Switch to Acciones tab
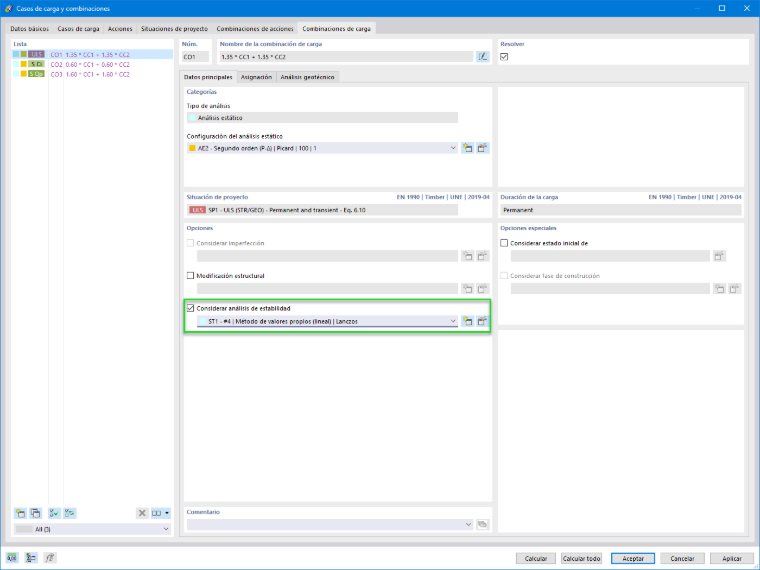Image resolution: width=760 pixels, height=570 pixels. tap(120, 29)
